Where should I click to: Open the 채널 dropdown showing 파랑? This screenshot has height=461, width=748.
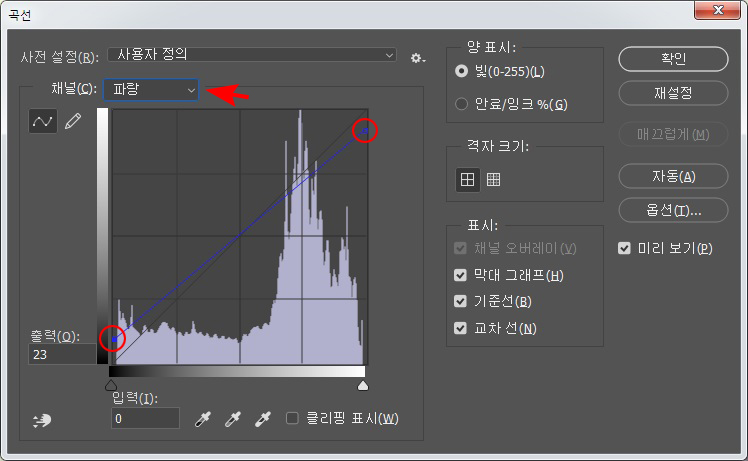(x=151, y=90)
